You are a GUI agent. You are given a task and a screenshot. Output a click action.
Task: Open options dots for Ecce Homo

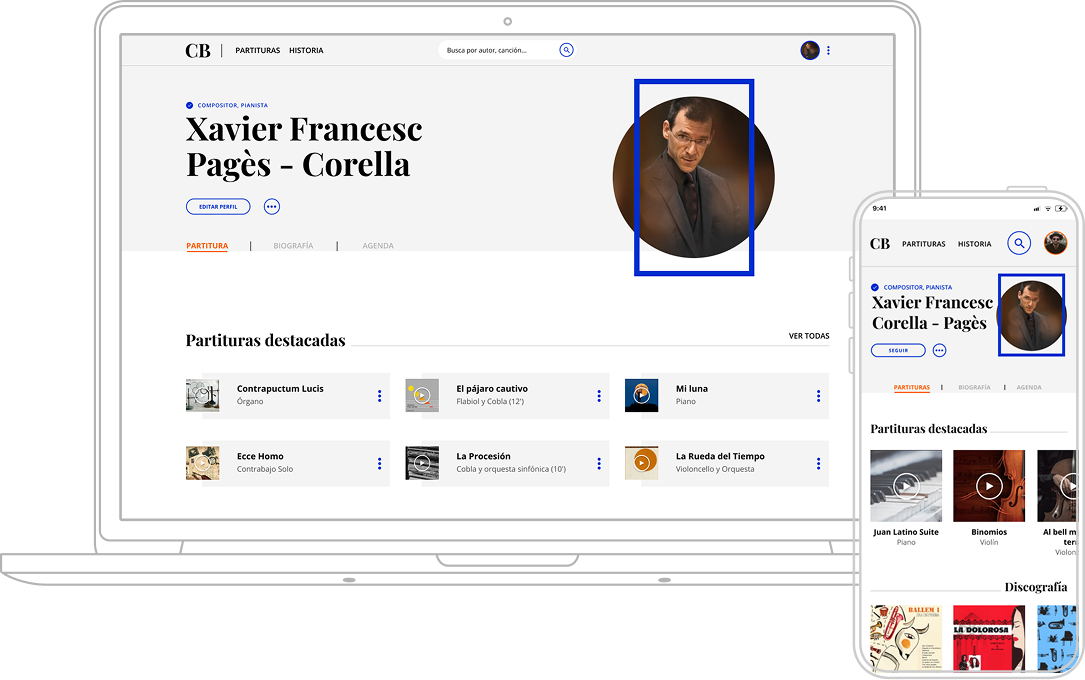[x=379, y=463]
